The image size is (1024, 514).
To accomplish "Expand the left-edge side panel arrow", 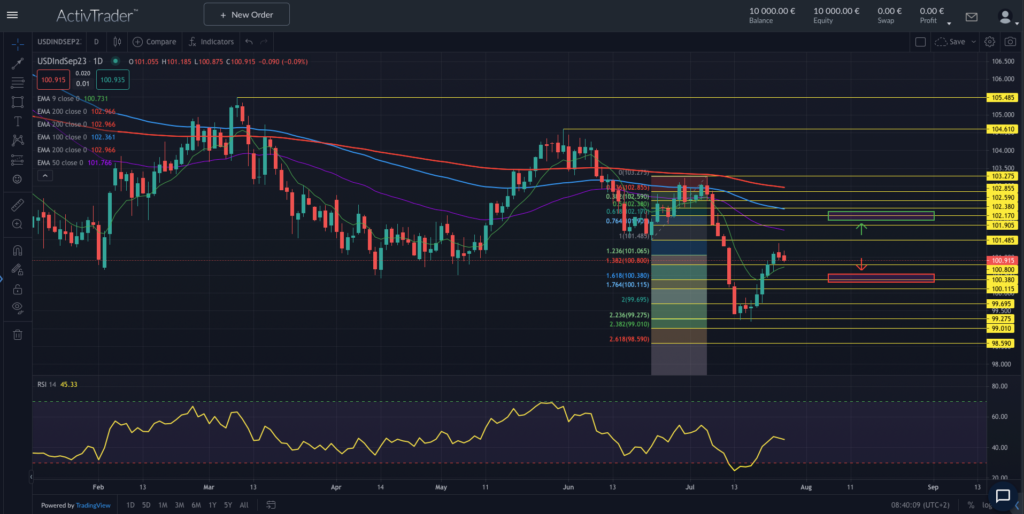I will [x=2, y=279].
